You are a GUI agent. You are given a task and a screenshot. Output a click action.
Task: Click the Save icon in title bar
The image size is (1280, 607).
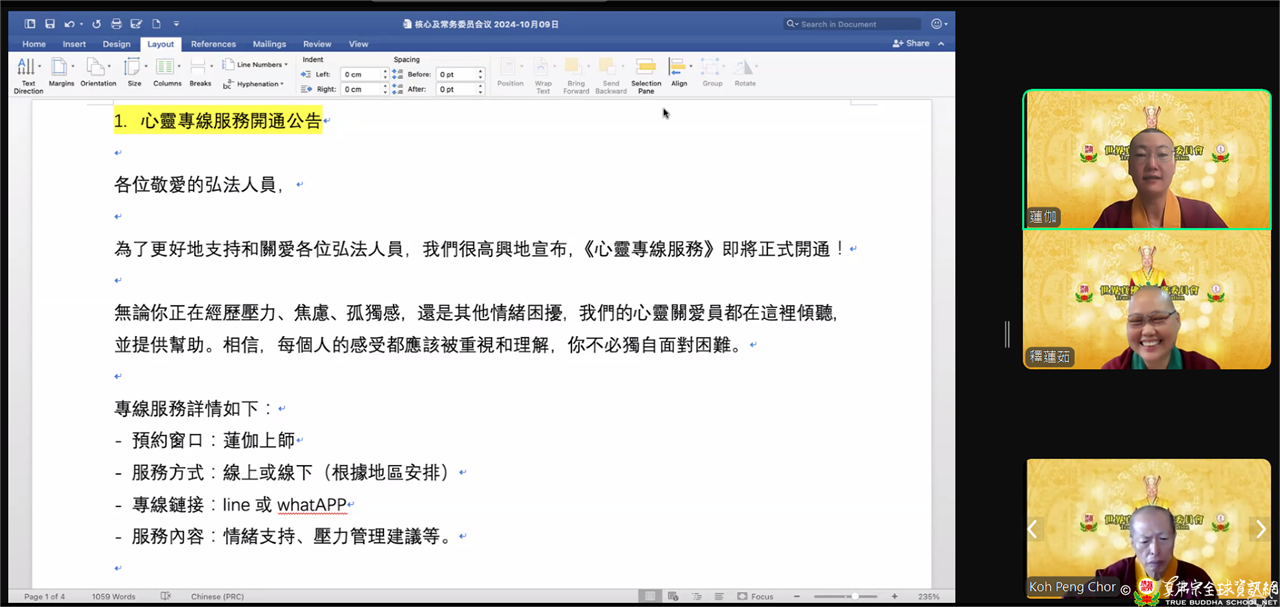click(48, 24)
